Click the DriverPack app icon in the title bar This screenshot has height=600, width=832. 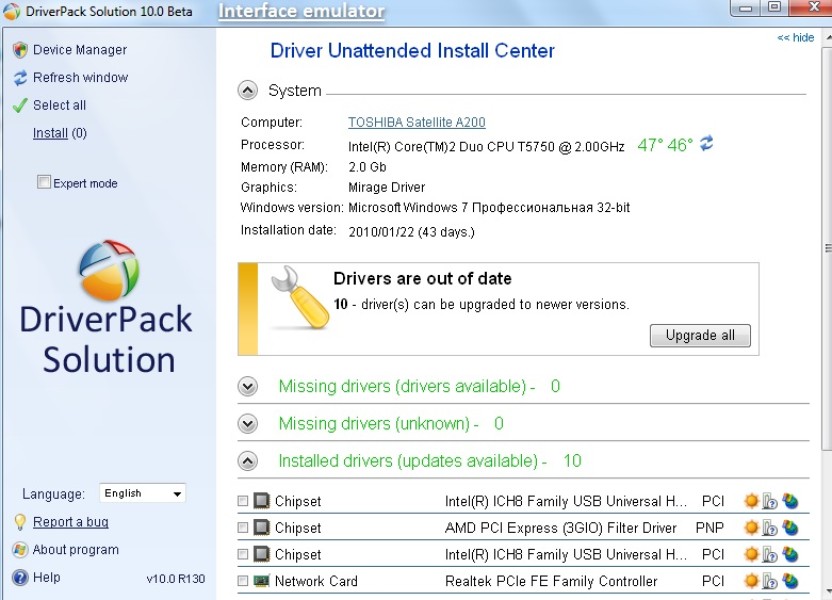pos(11,11)
